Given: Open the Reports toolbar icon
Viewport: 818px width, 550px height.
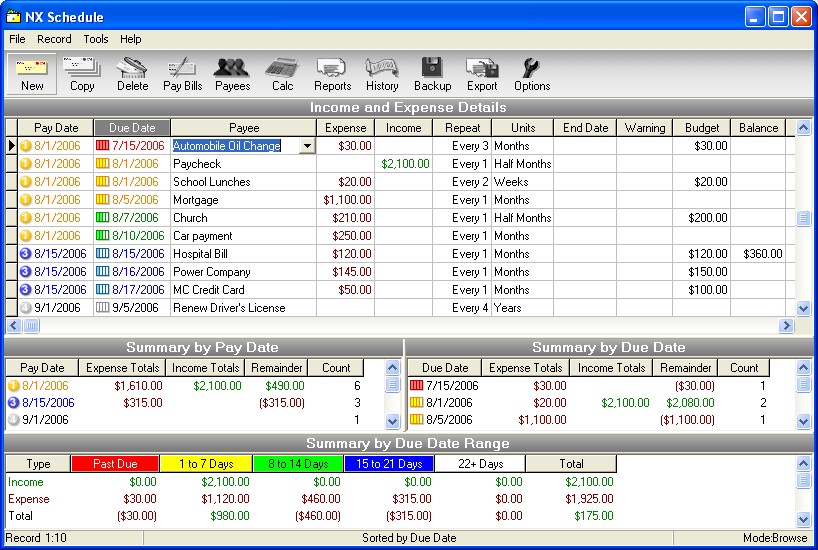Looking at the screenshot, I should [332, 74].
